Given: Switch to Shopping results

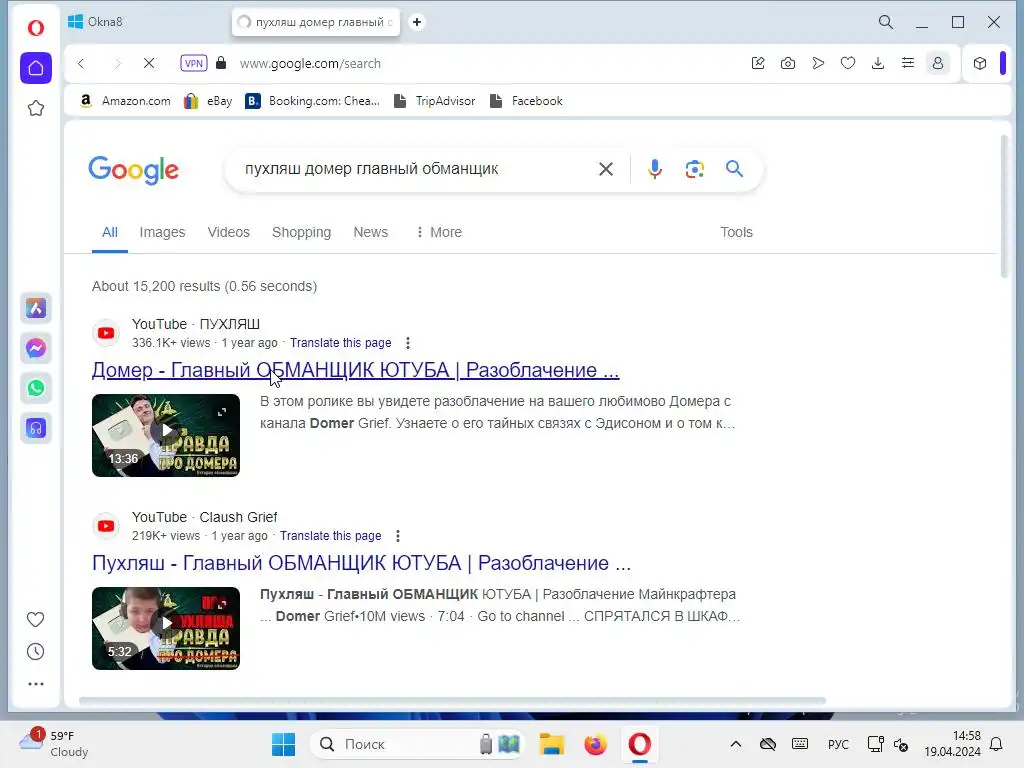Looking at the screenshot, I should click(x=301, y=232).
